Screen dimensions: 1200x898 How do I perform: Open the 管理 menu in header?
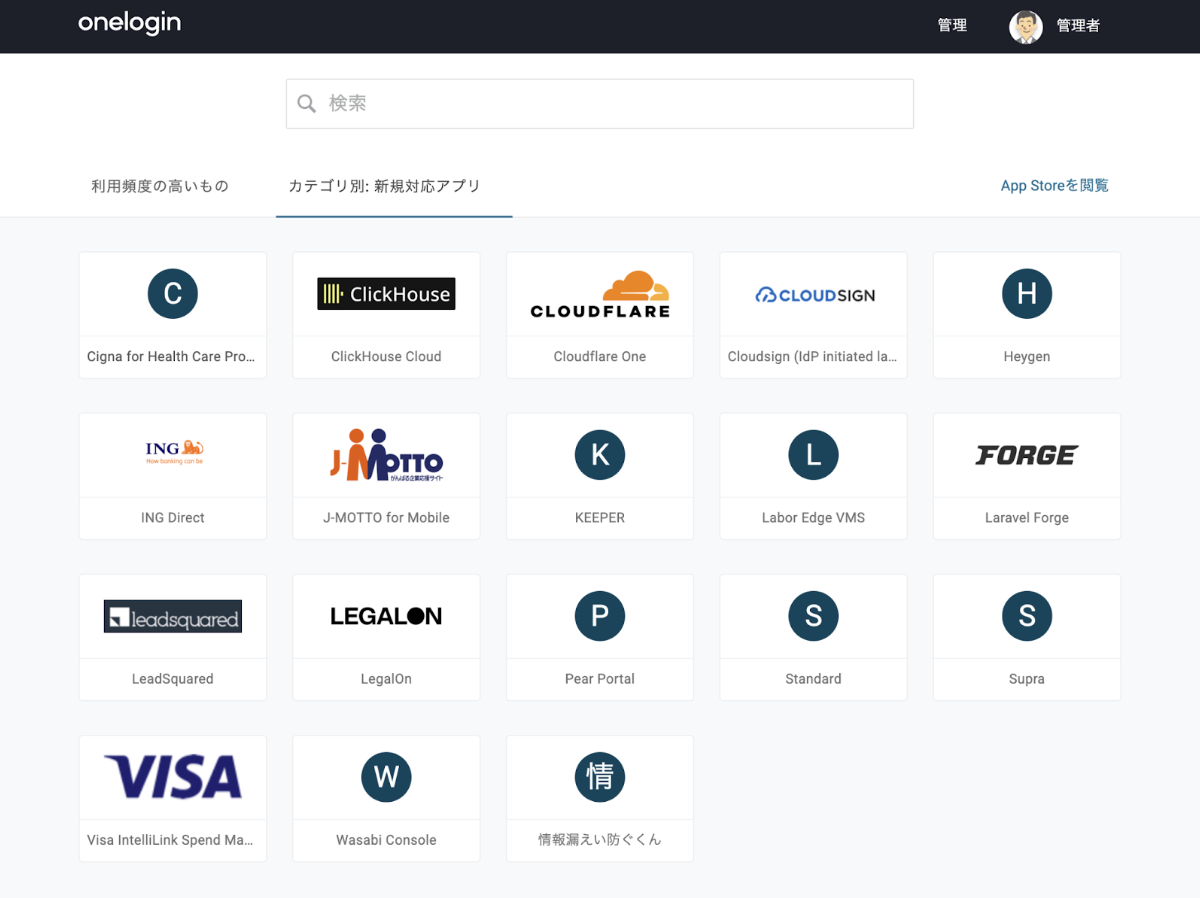coord(952,26)
